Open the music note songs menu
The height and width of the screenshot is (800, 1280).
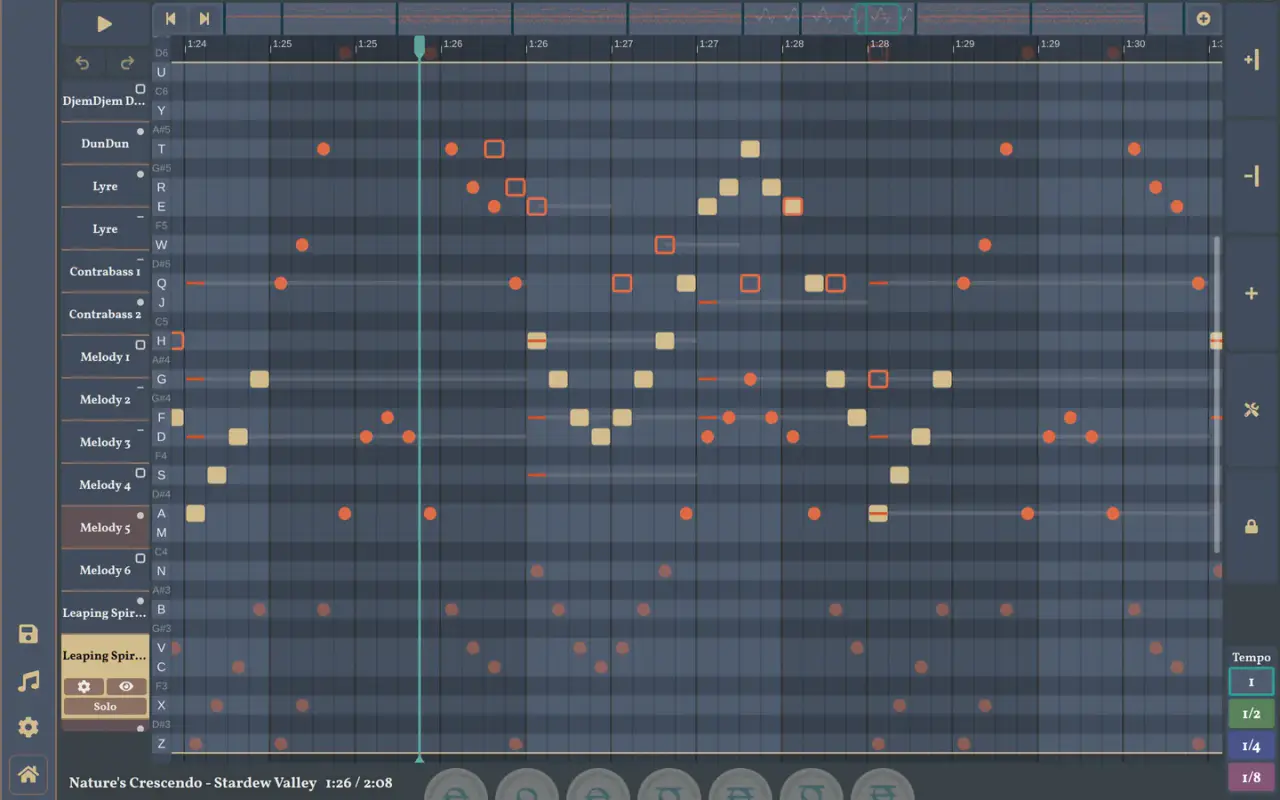[x=28, y=681]
